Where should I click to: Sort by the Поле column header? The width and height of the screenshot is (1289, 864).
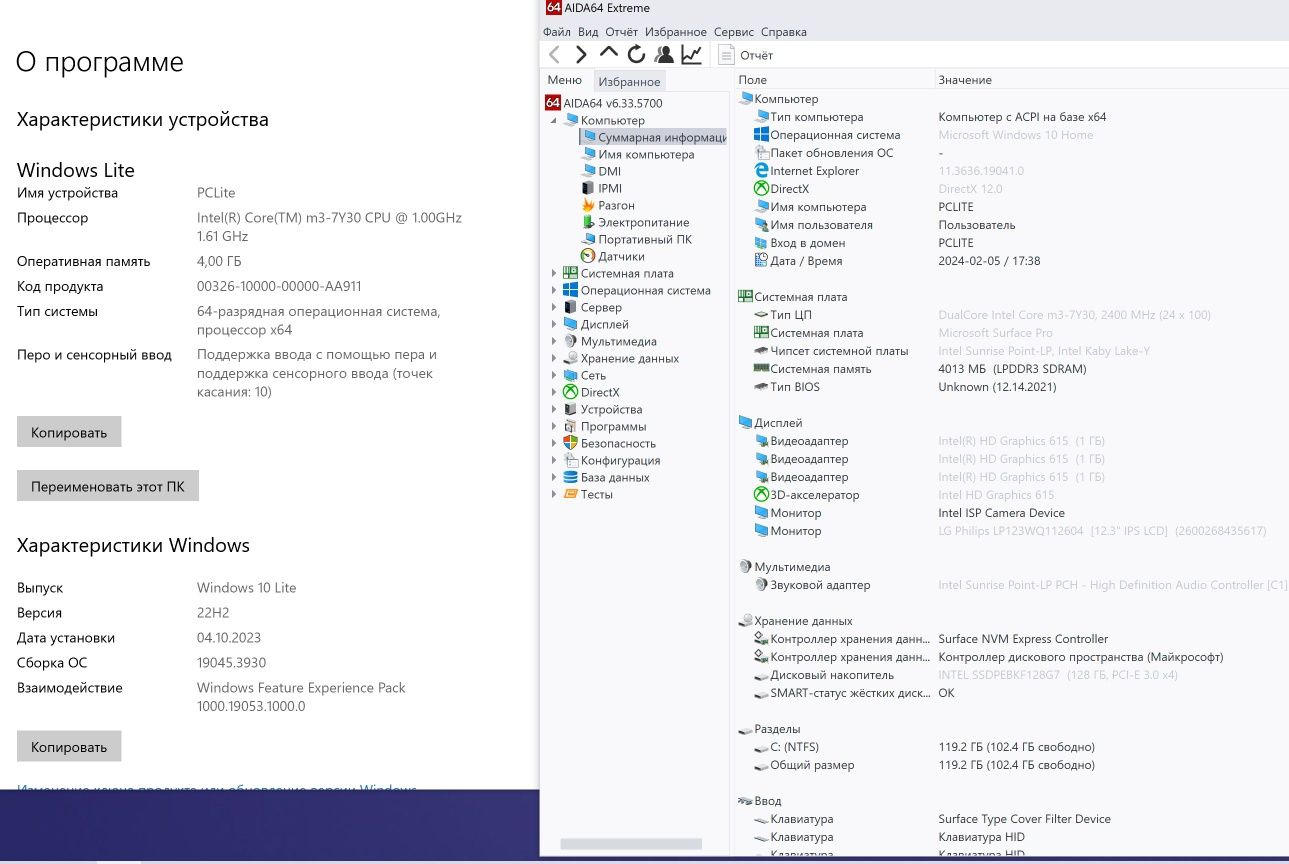(x=834, y=79)
